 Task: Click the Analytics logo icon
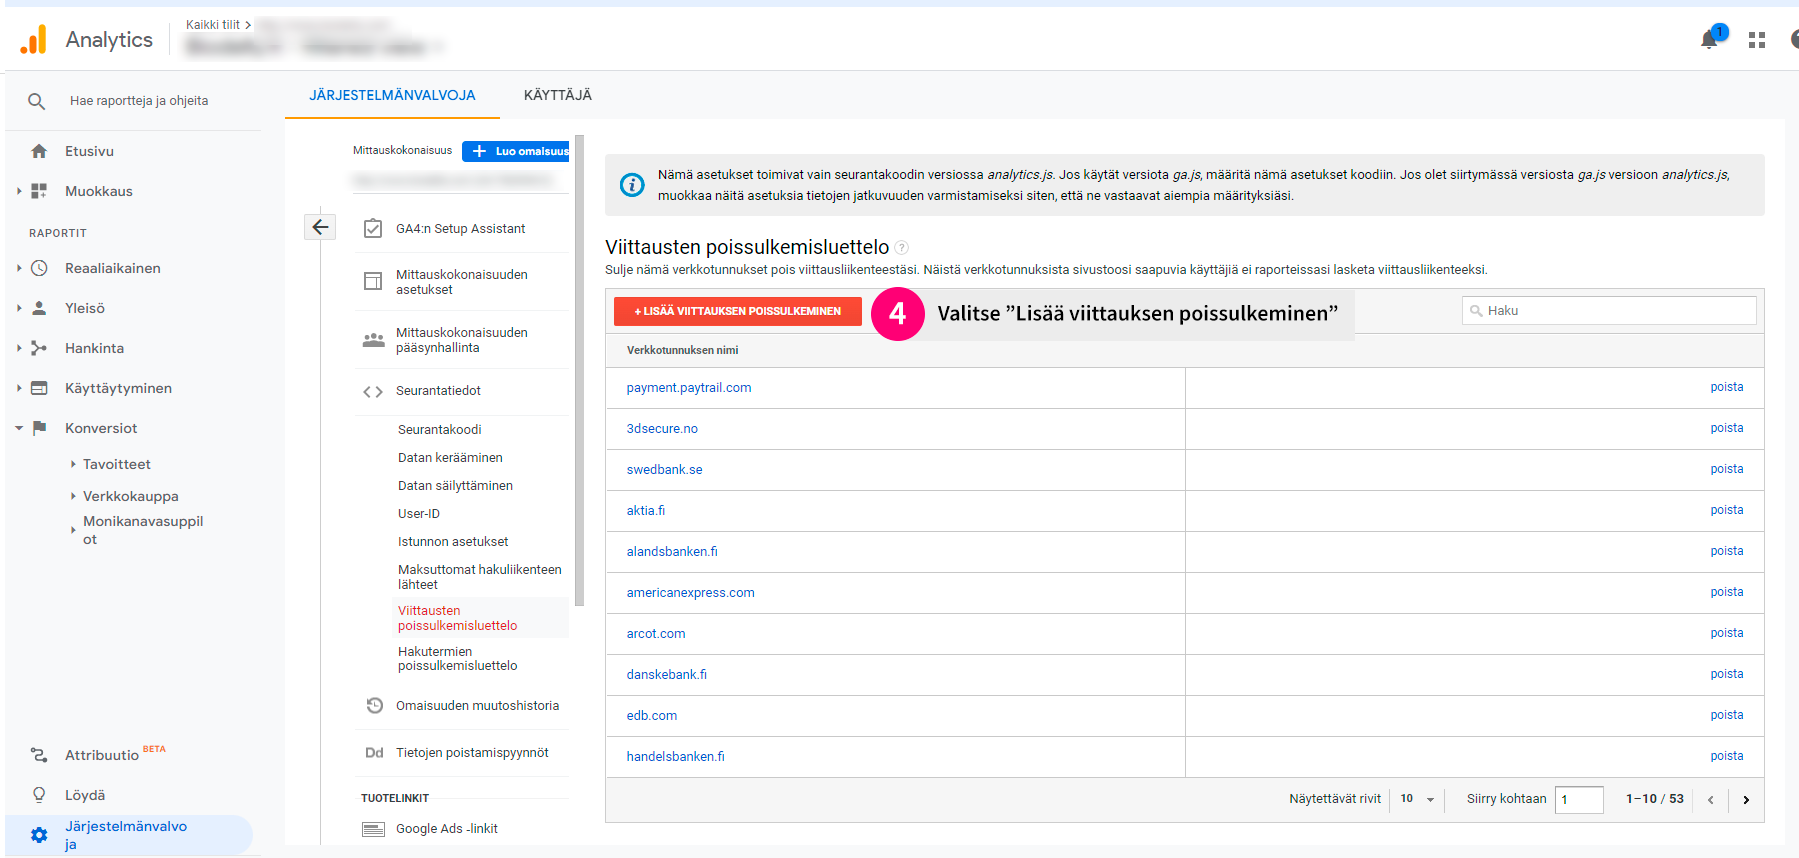(33, 40)
